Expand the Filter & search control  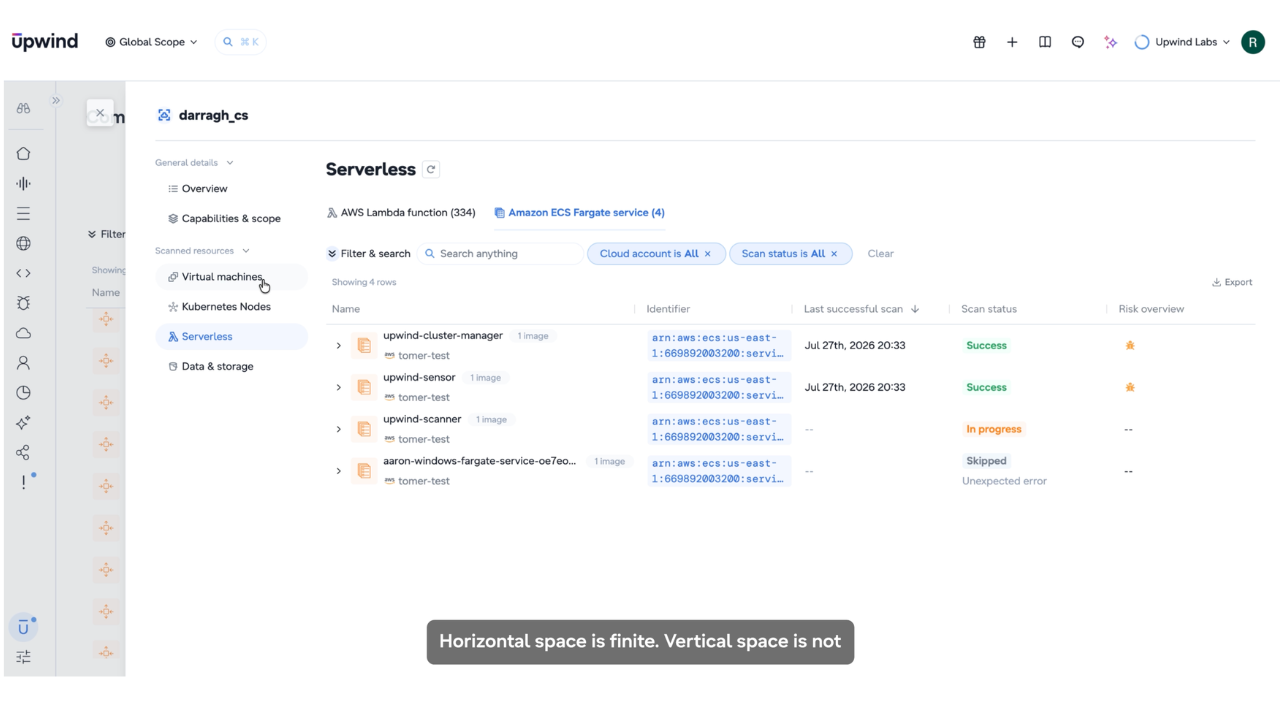369,254
